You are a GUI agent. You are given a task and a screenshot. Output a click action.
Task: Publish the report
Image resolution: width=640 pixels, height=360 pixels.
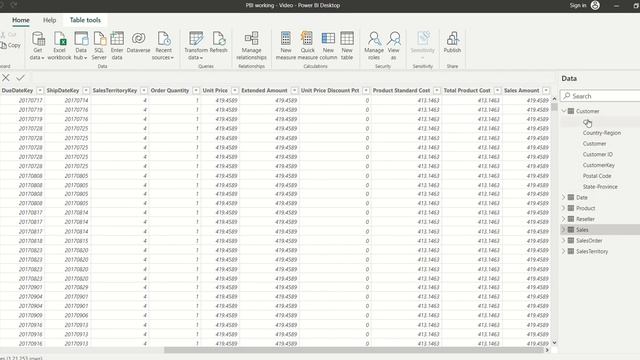point(452,42)
